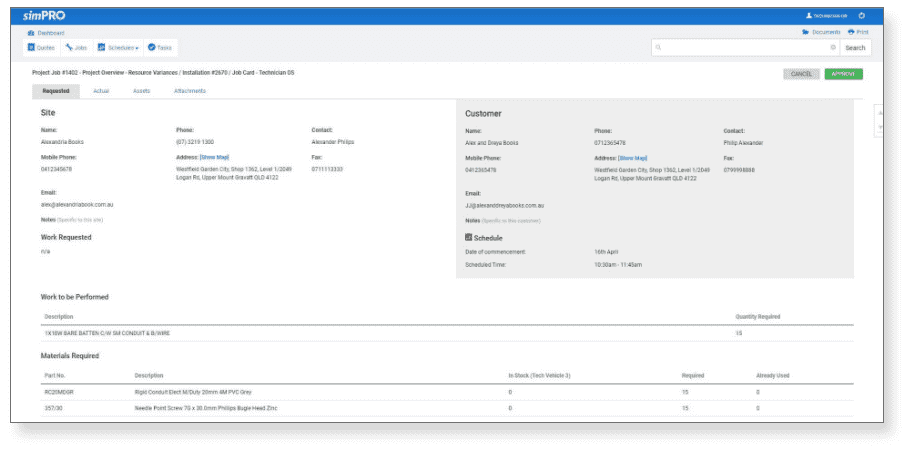Viewport: 910px width, 452px height.
Task: Click customer fax 0799998888
Action: [x=739, y=171]
